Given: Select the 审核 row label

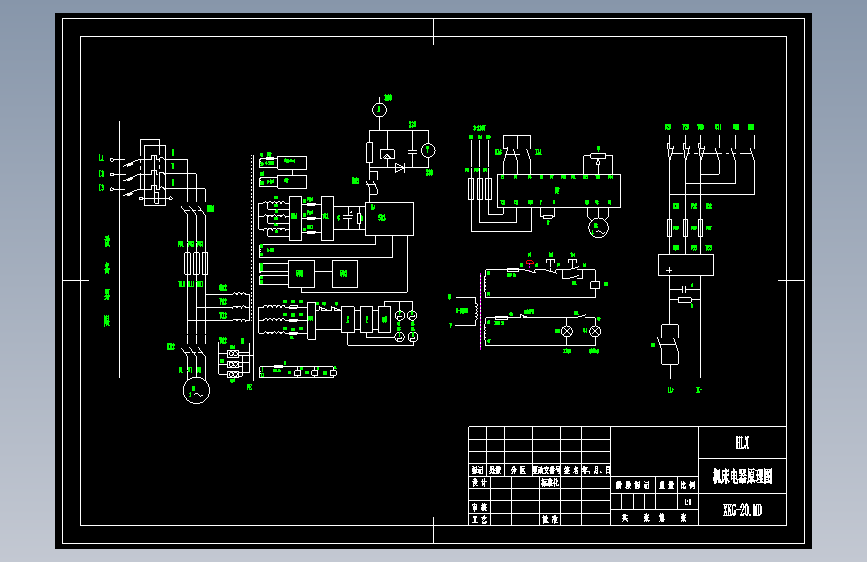Looking at the screenshot, I should pyautogui.click(x=479, y=507).
